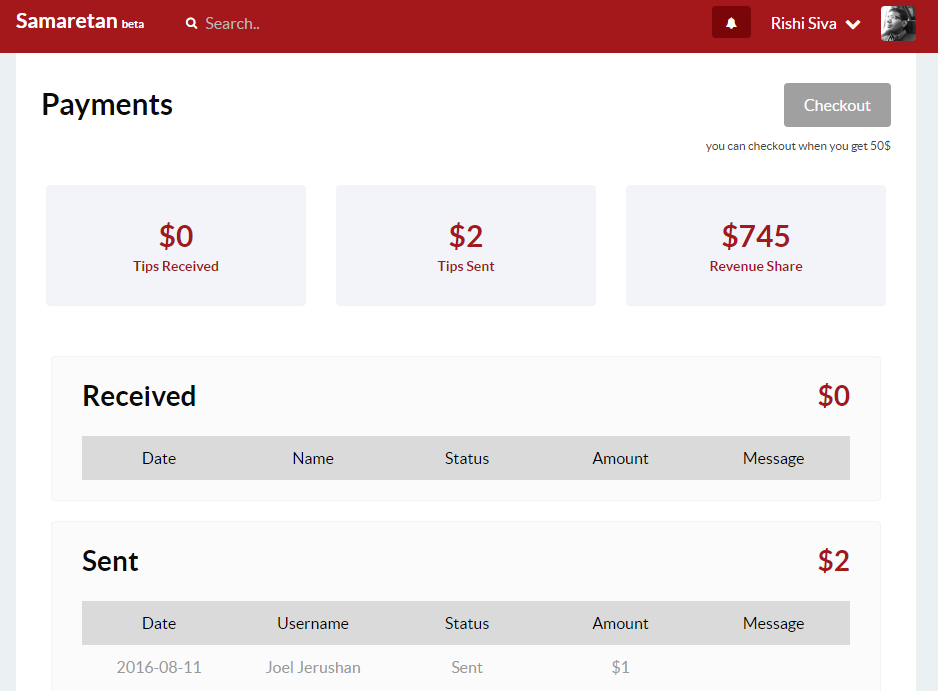Screen dimensions: 938x691
Task: Click Username column header in Sent table
Action: pos(313,623)
